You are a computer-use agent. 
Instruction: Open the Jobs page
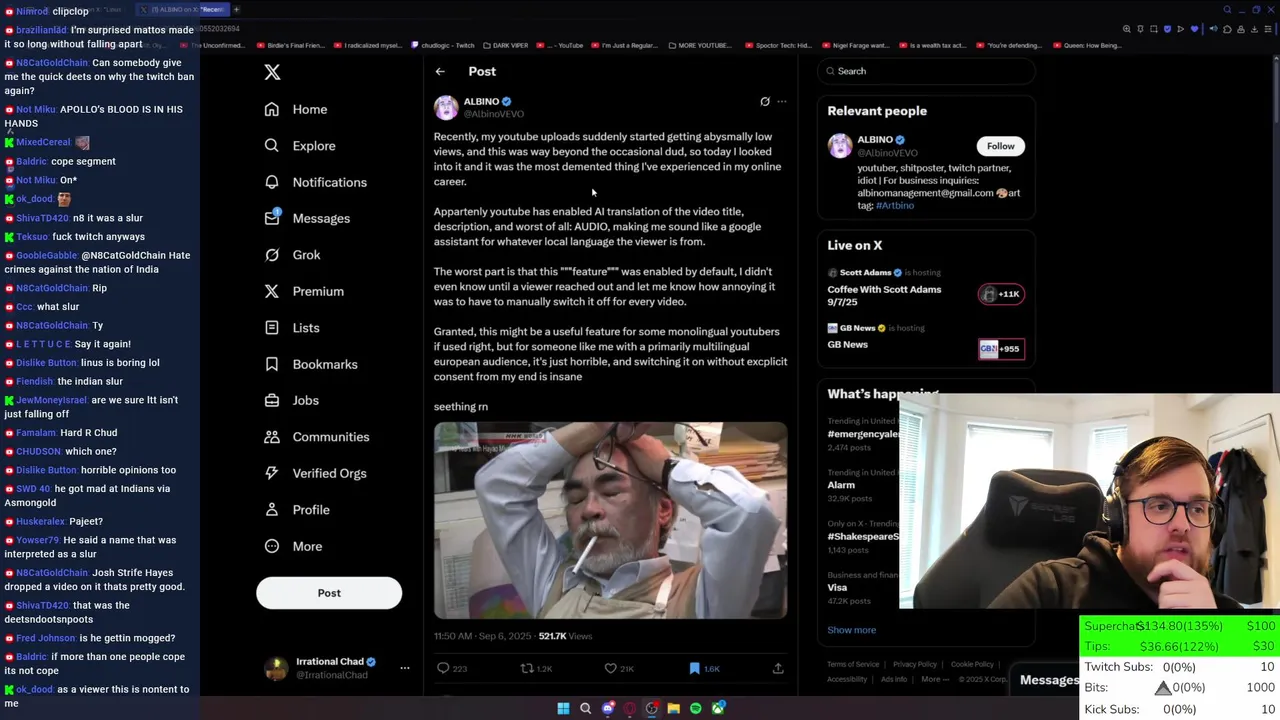point(291,400)
